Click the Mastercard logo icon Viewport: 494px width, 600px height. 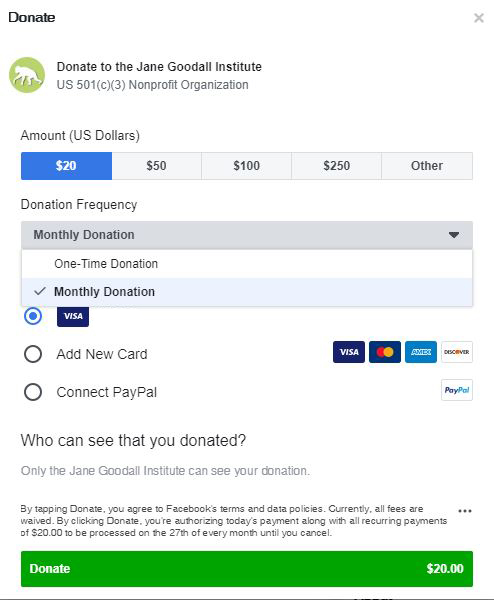385,352
